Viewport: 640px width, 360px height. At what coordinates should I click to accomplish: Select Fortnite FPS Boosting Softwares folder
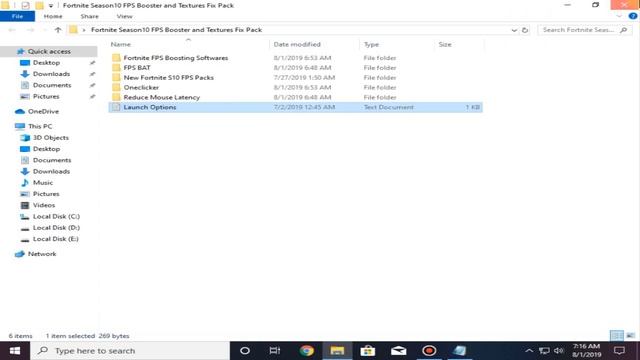[176, 58]
